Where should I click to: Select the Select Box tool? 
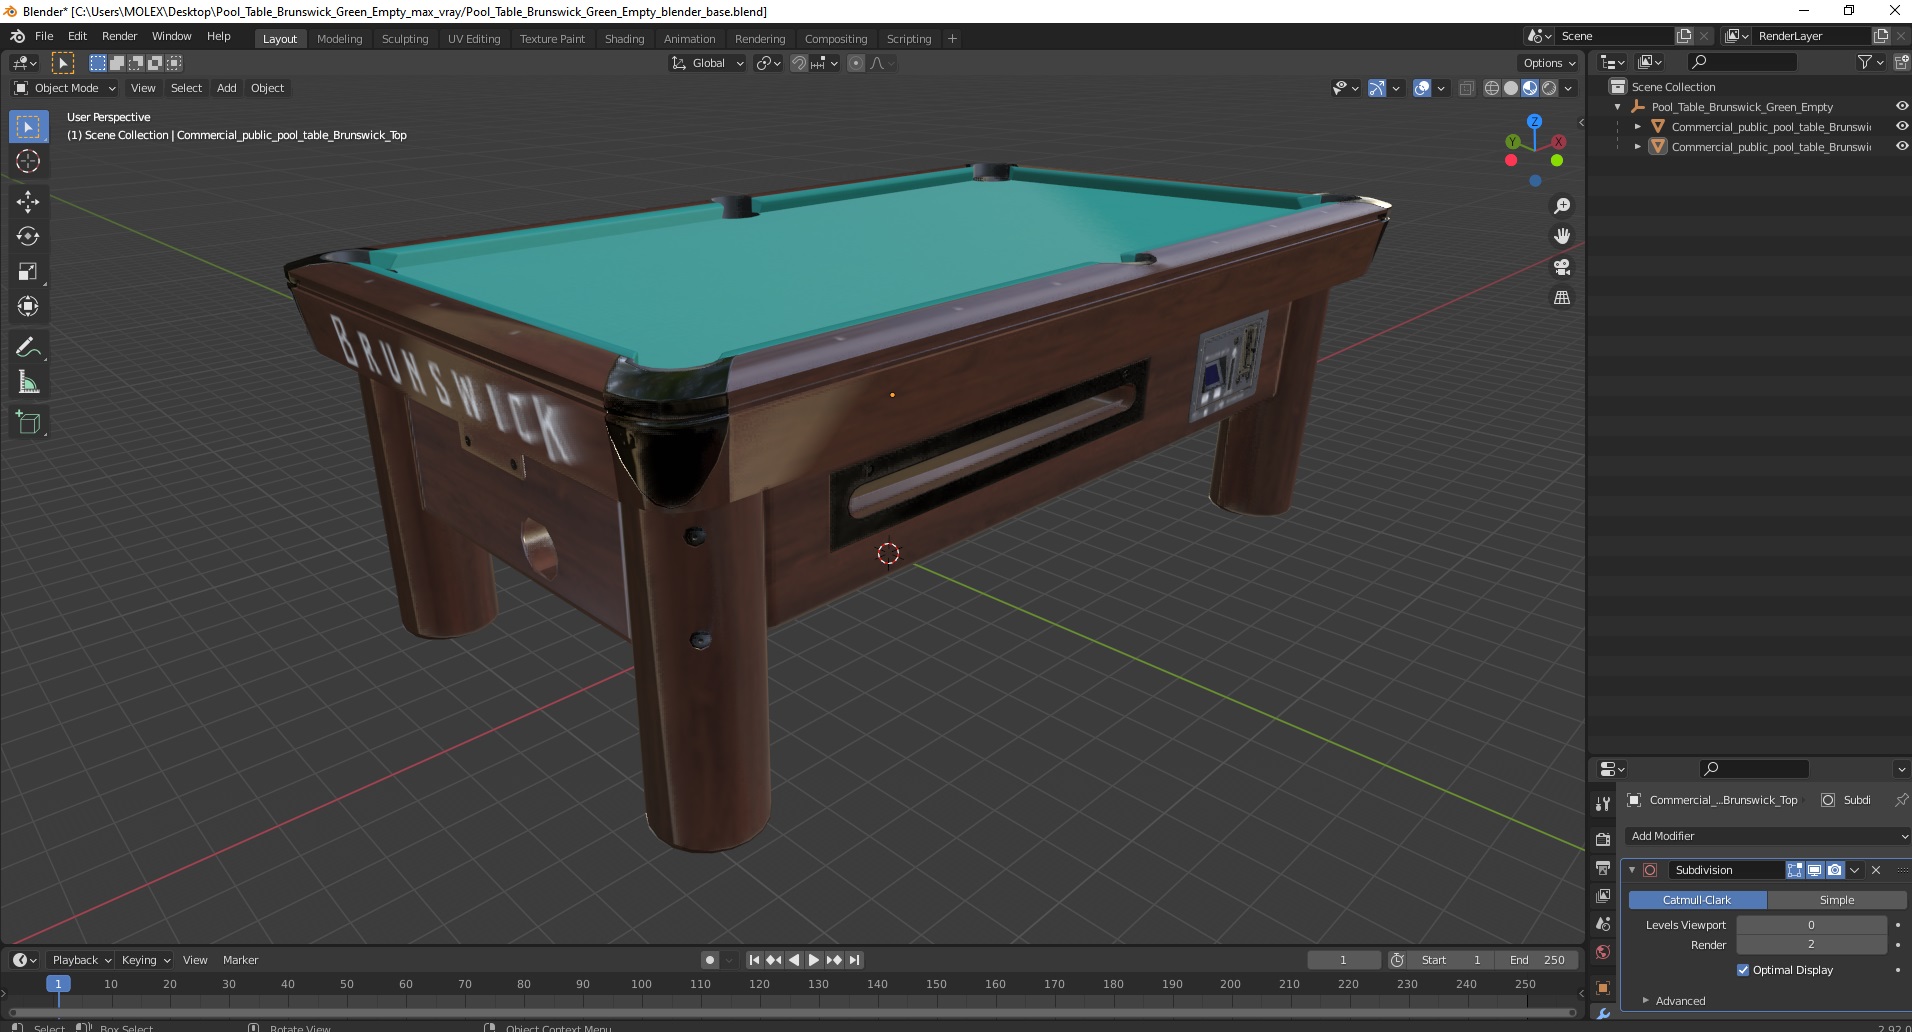tap(28, 126)
